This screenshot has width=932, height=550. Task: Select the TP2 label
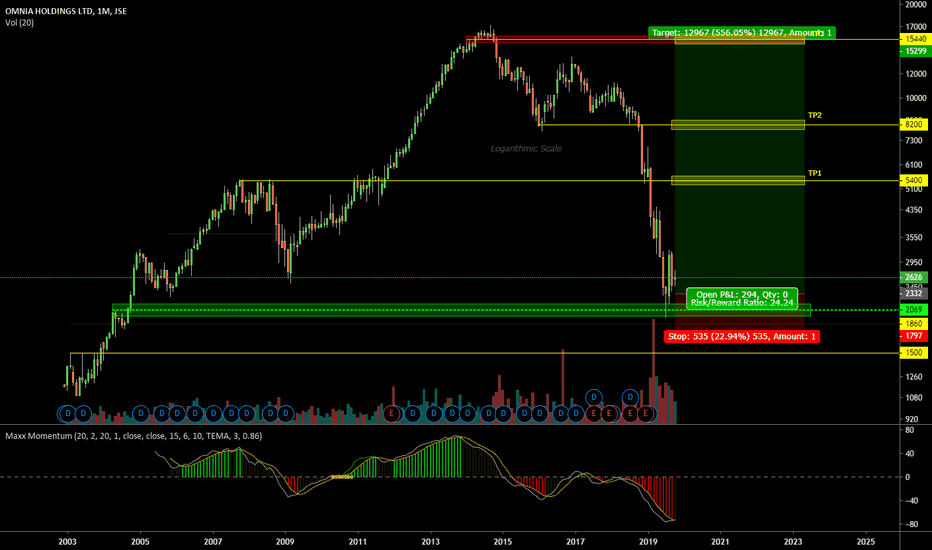(814, 115)
